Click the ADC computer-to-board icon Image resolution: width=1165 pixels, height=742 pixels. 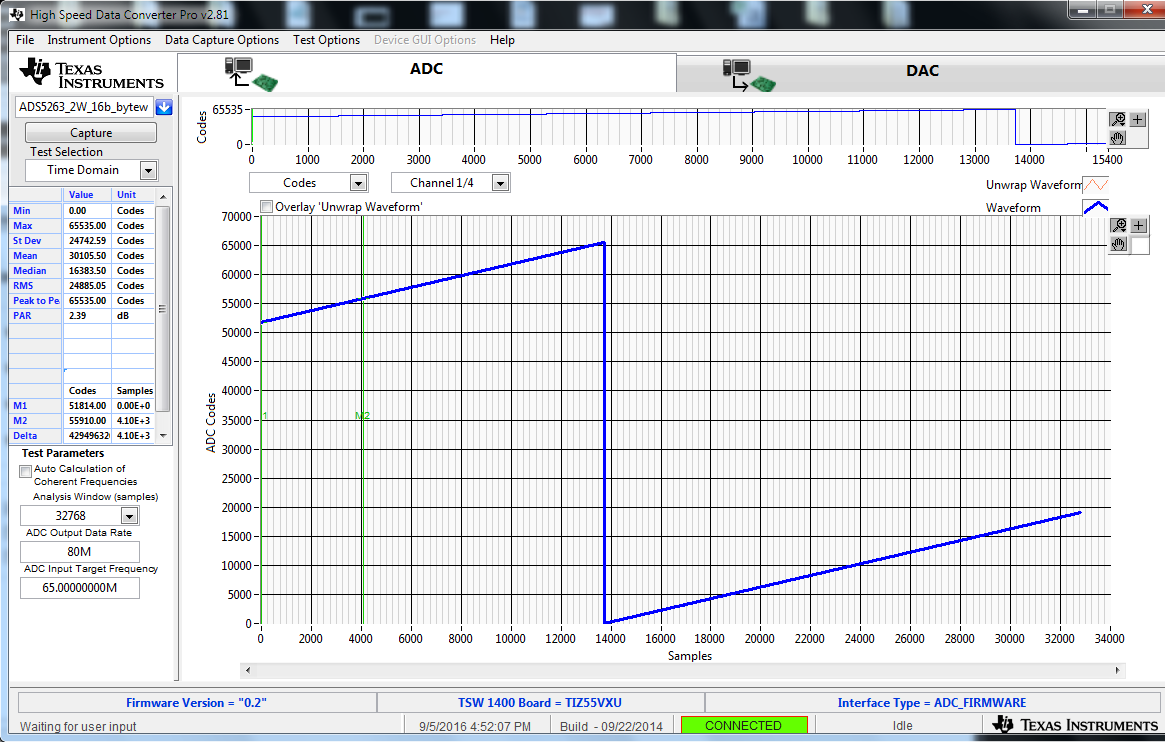pos(251,74)
